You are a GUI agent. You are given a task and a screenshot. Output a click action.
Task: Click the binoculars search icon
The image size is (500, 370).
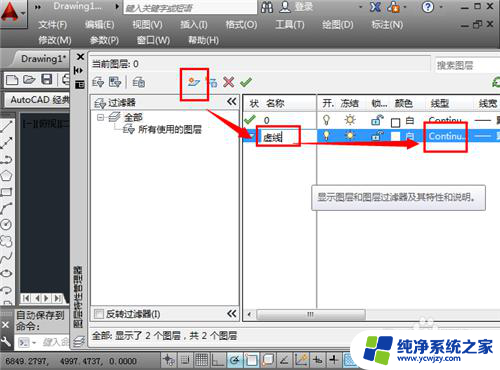267,7
